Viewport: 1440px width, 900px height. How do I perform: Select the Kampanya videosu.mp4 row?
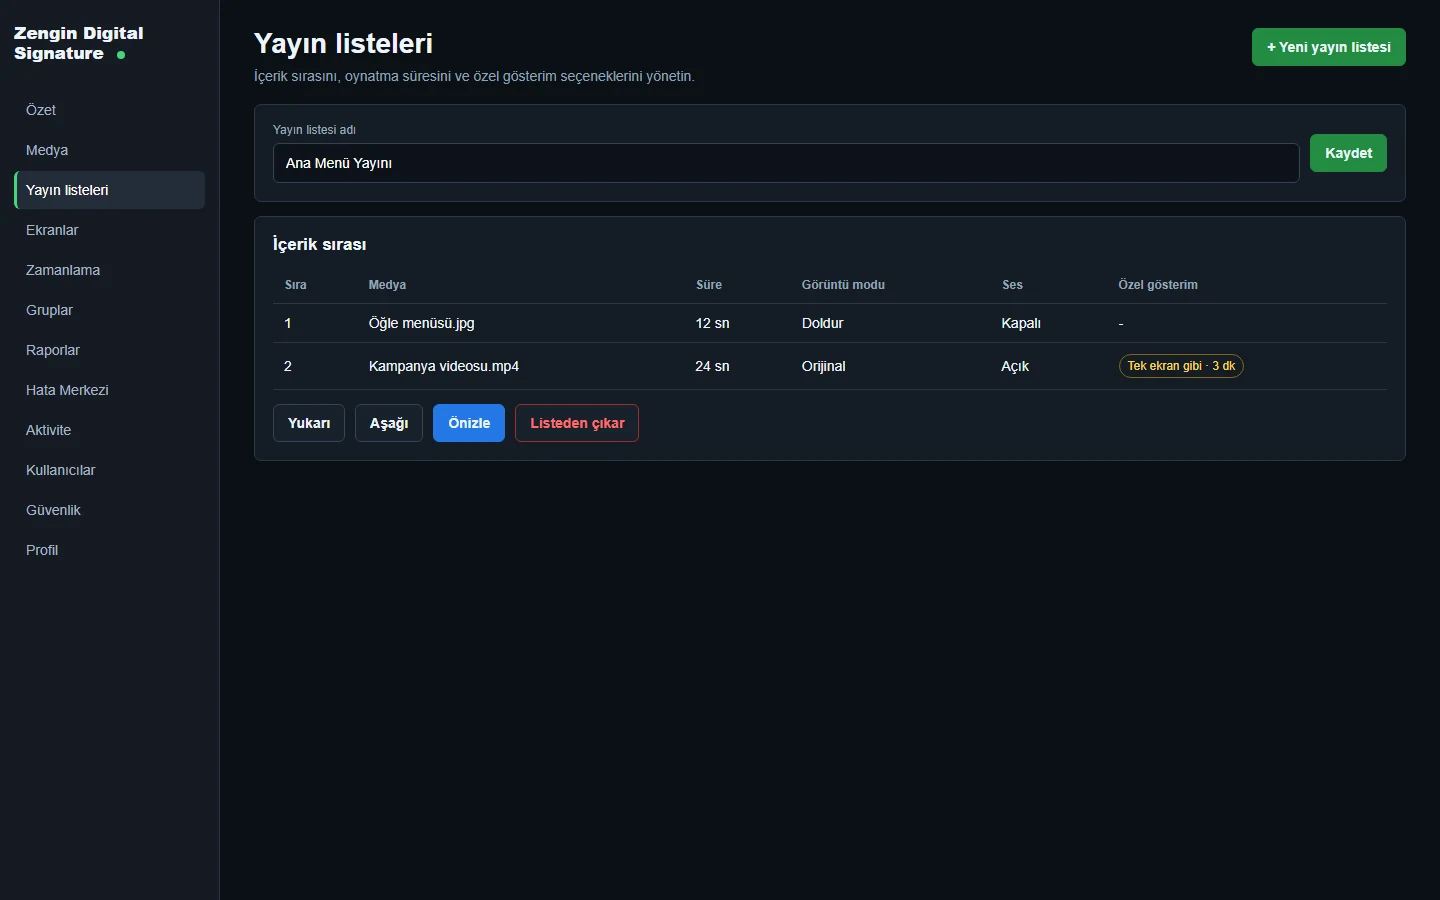(x=830, y=366)
